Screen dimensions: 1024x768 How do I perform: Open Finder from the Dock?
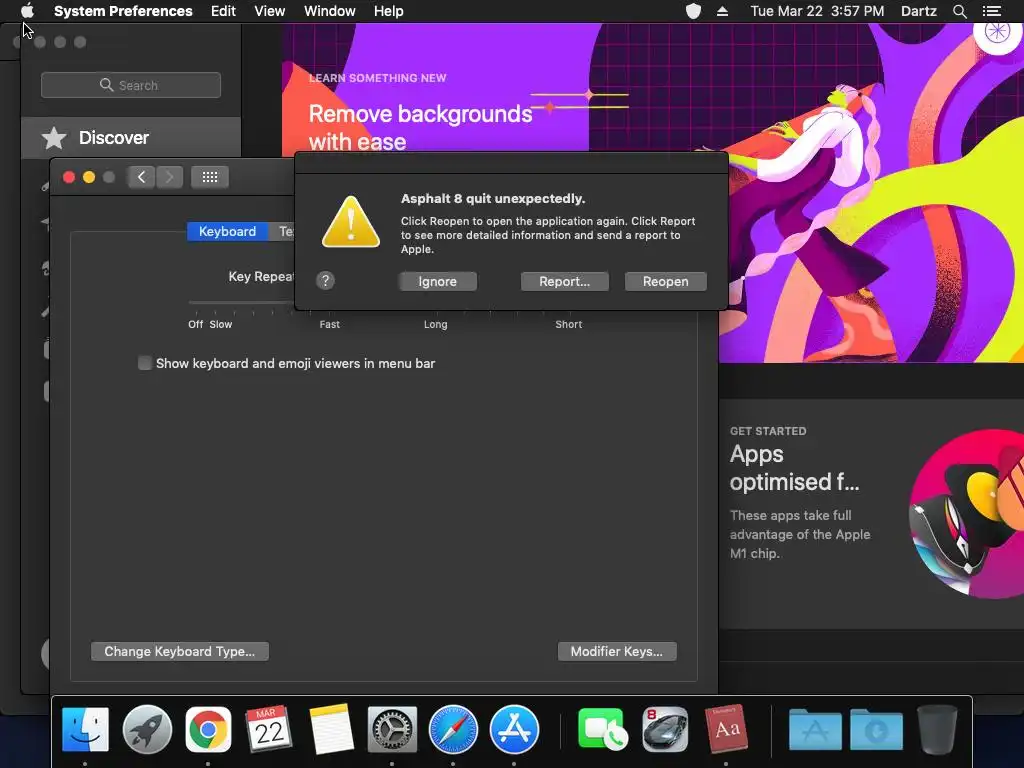click(85, 729)
